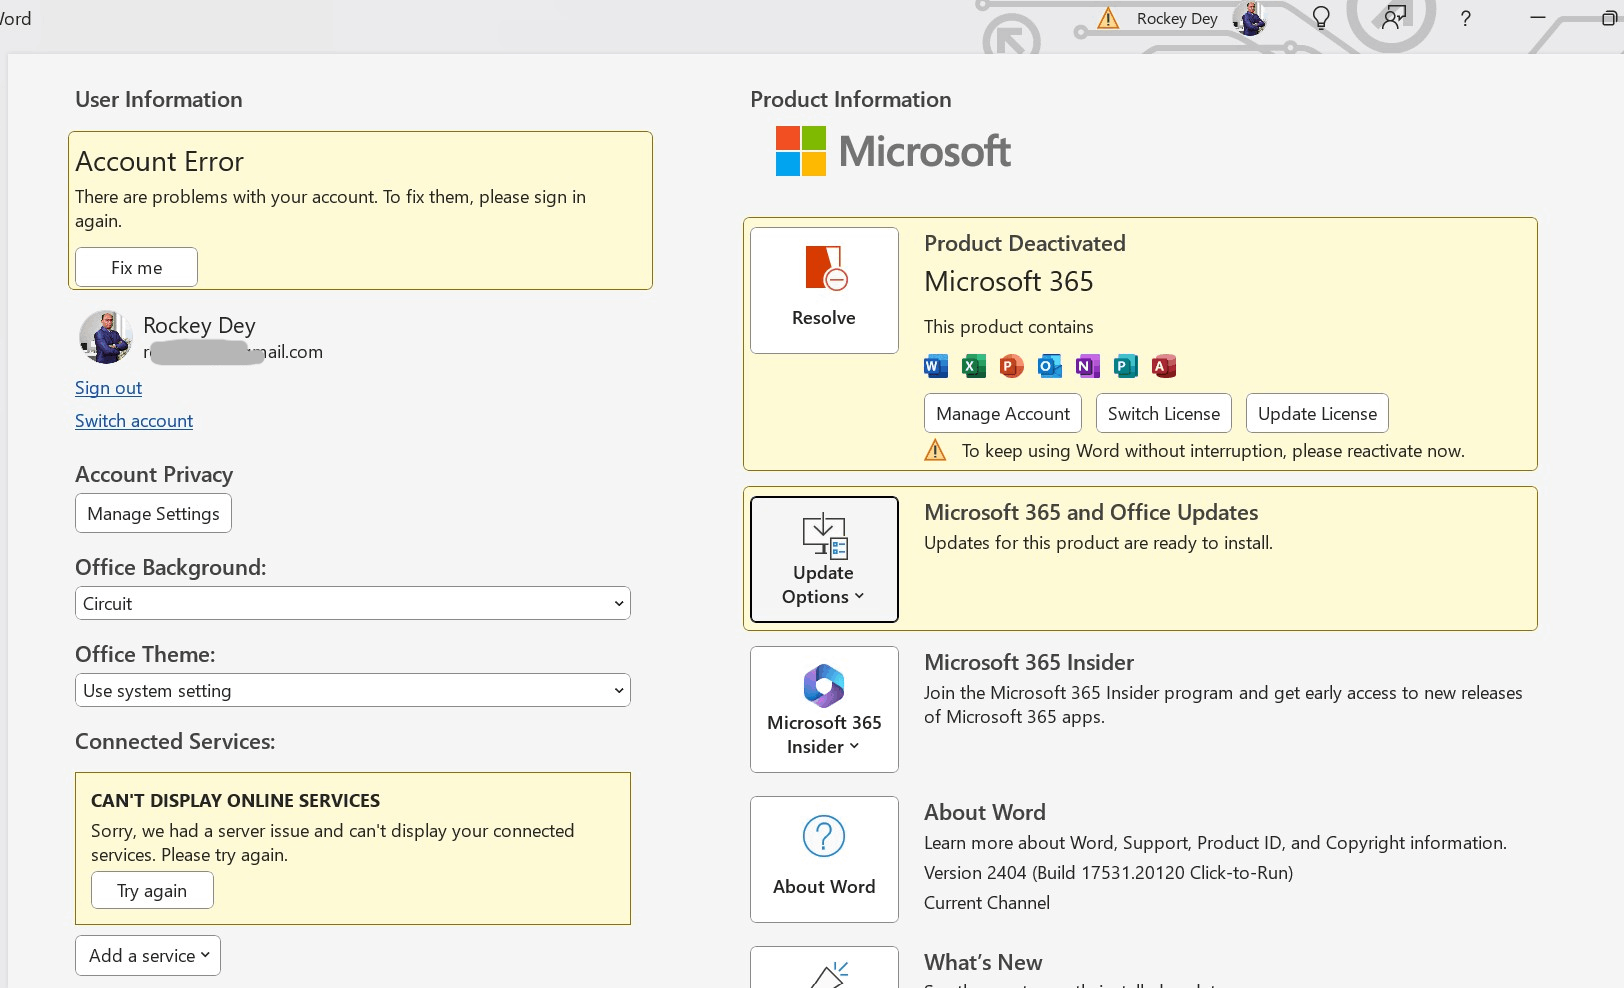Click the Word app icon under Product Deactivated
The image size is (1624, 988).
(x=936, y=366)
